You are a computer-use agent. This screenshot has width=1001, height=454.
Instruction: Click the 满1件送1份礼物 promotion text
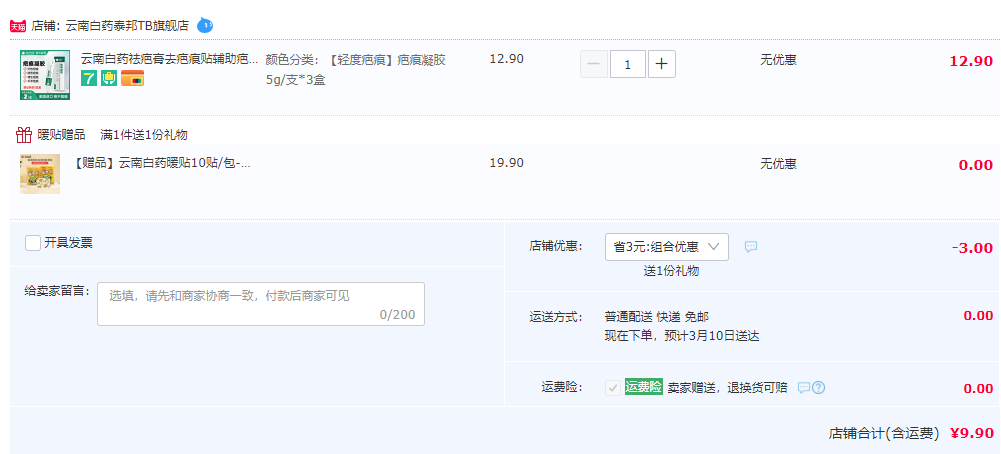[x=144, y=135]
